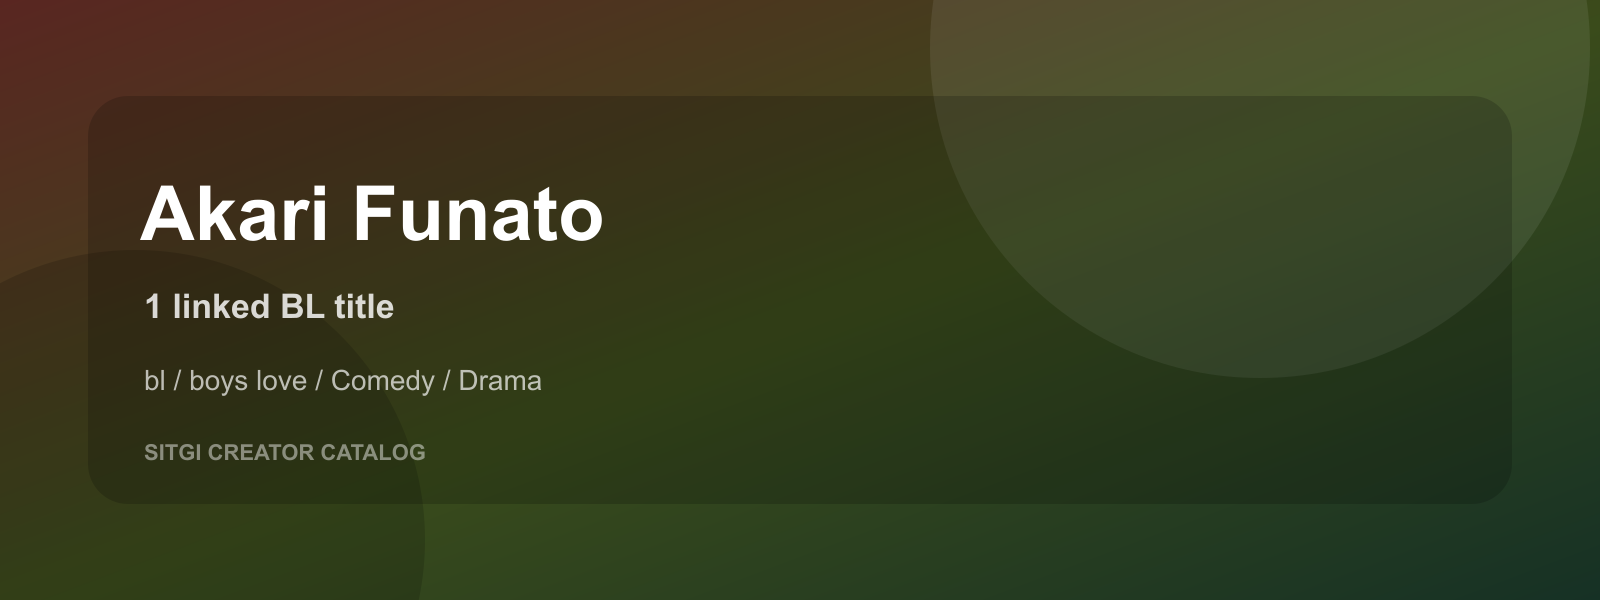This screenshot has width=1600, height=600.
Task: Click the Akari Funato heading
Action: point(372,213)
